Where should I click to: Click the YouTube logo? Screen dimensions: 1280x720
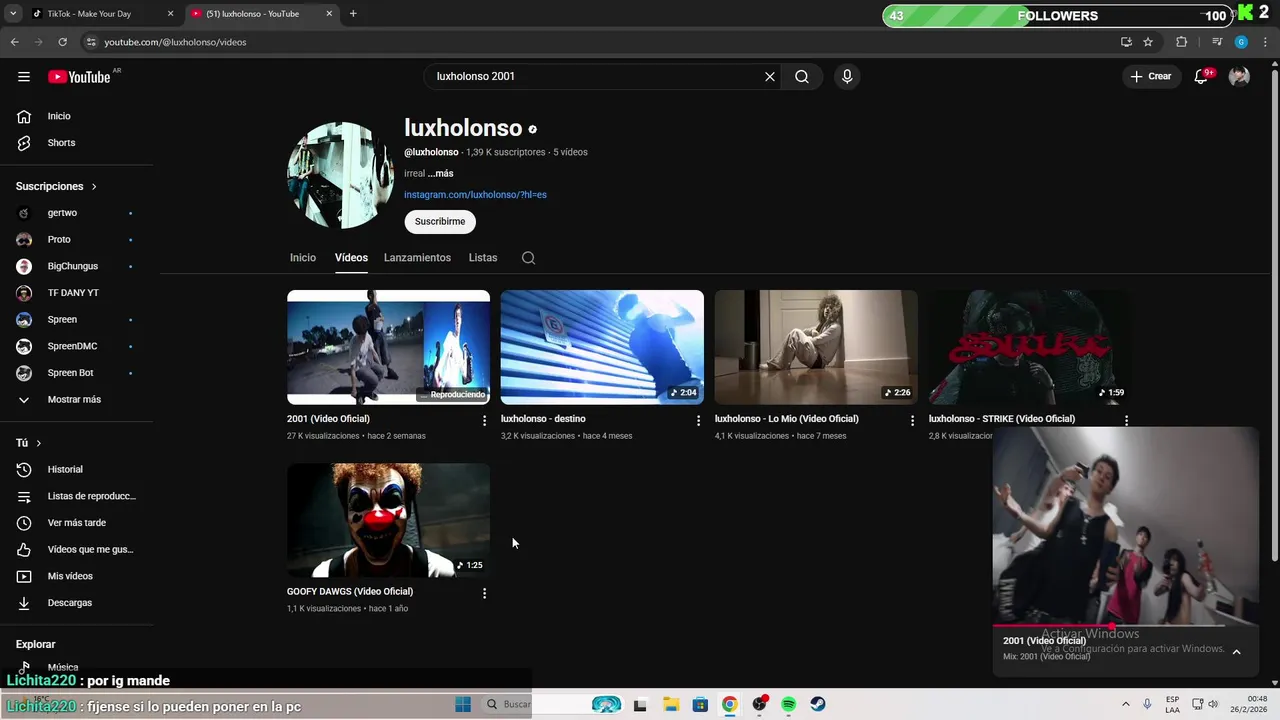pyautogui.click(x=79, y=77)
